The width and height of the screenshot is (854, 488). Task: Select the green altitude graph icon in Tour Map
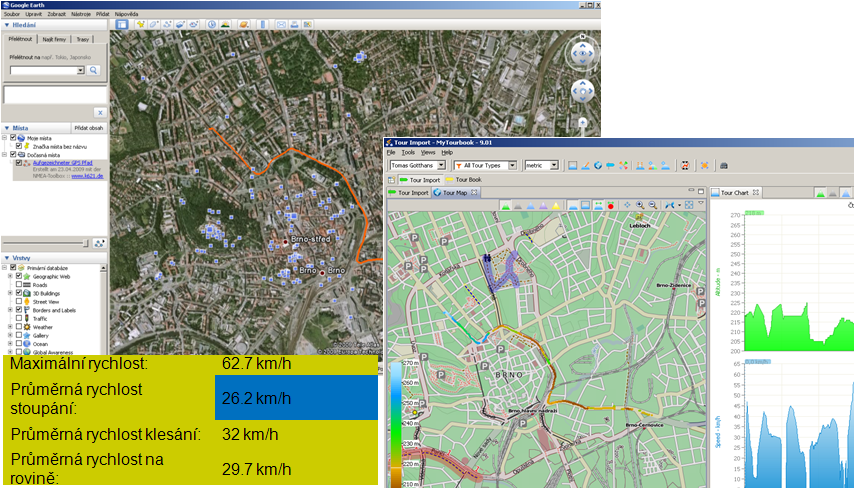pyautogui.click(x=506, y=205)
